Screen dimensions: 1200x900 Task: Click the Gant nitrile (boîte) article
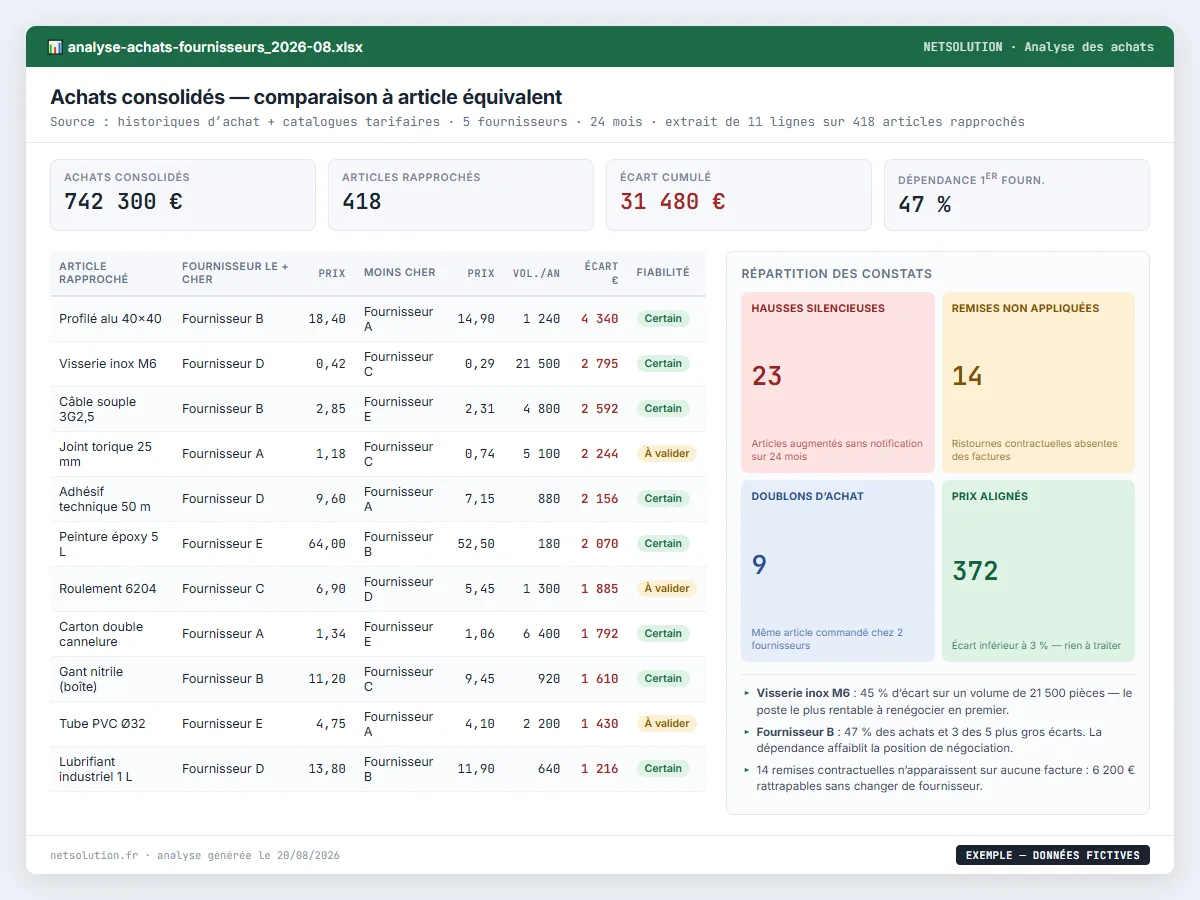coord(91,679)
